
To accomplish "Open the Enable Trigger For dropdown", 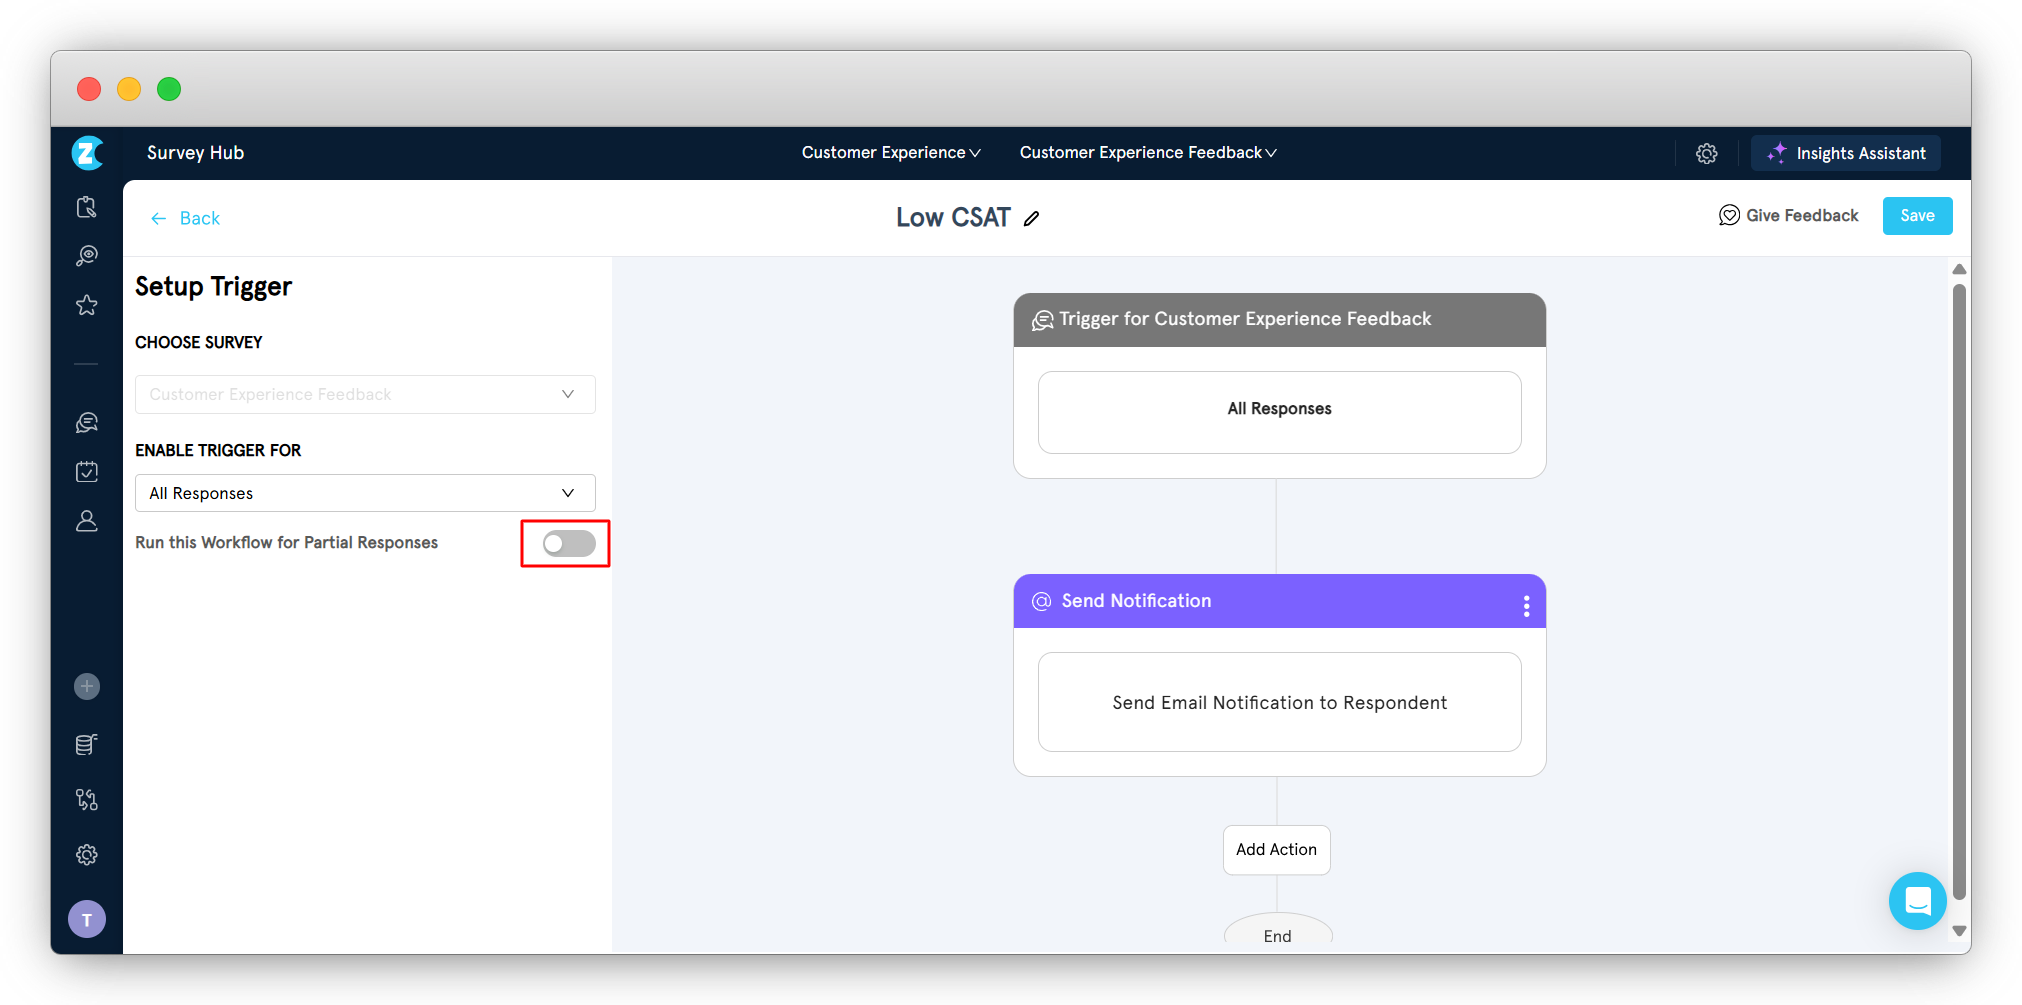I will 365,493.
